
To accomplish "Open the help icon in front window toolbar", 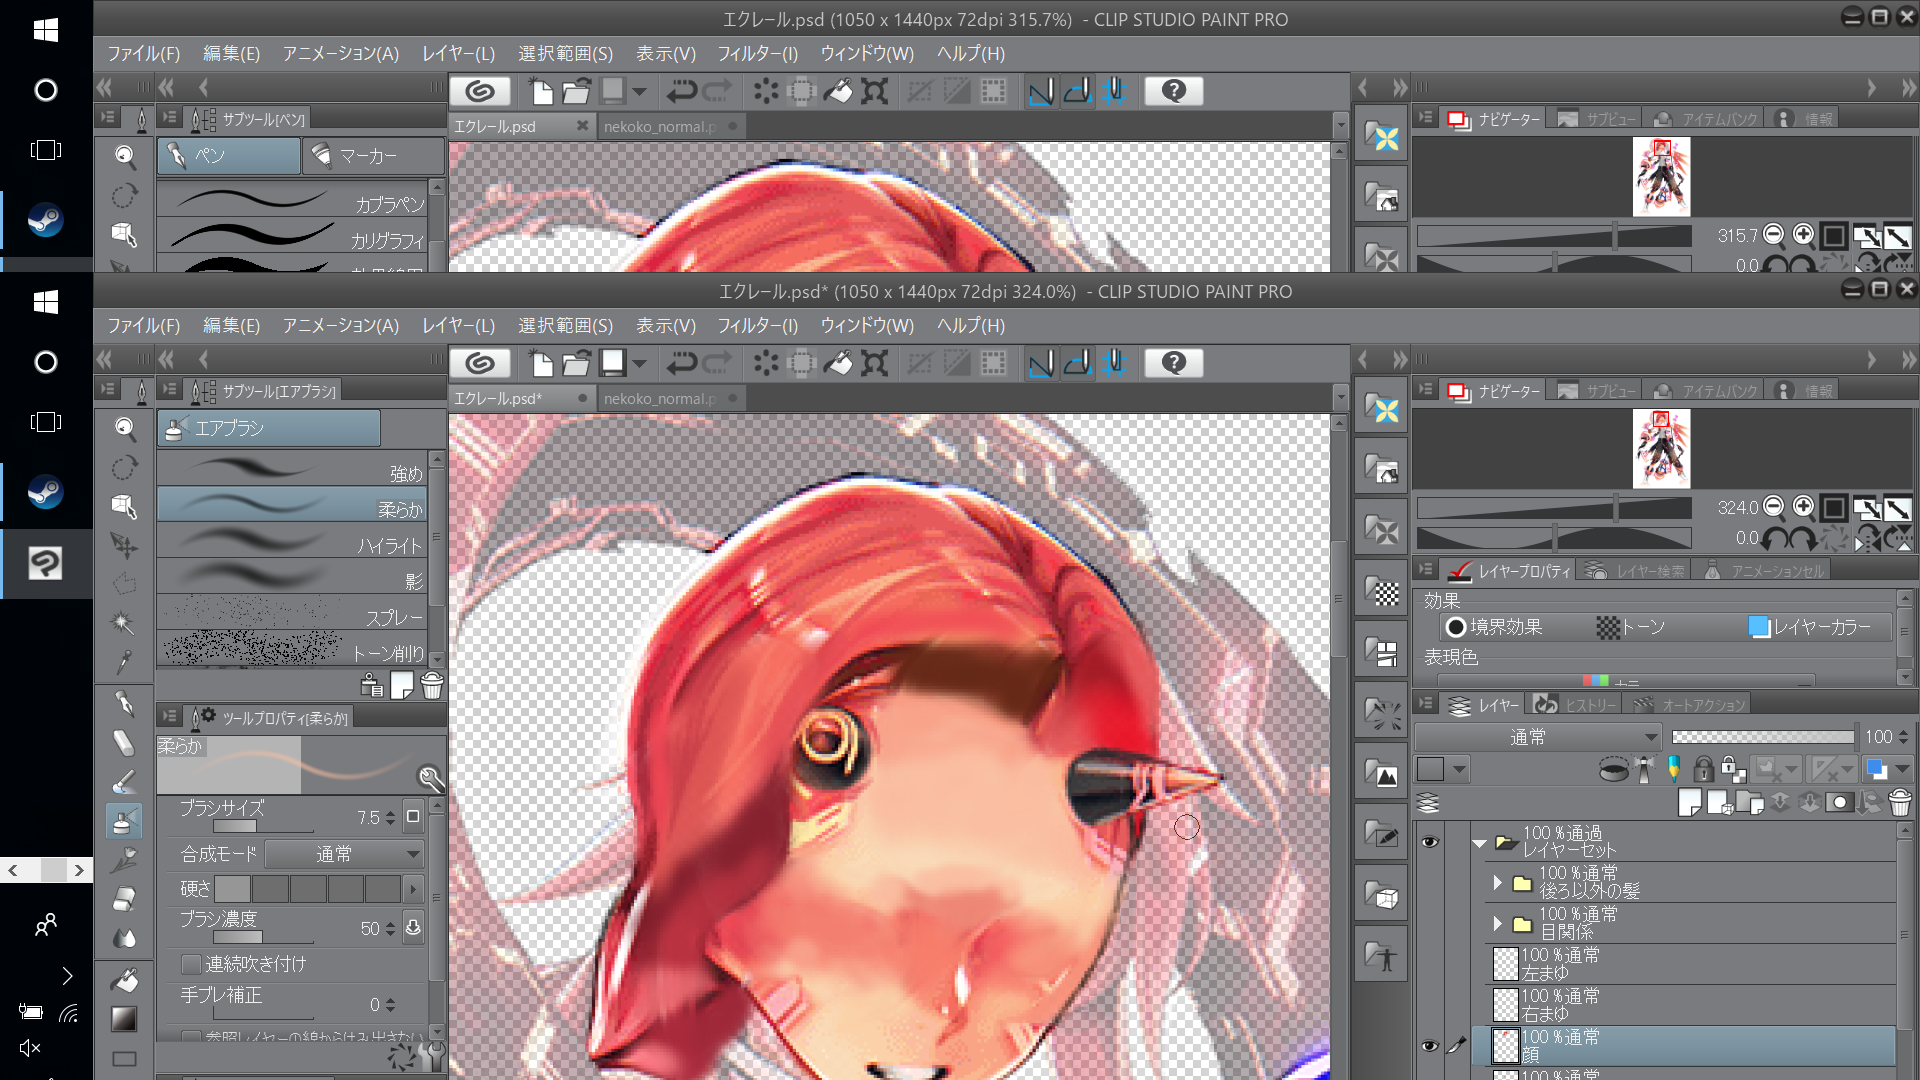I will point(1174,363).
